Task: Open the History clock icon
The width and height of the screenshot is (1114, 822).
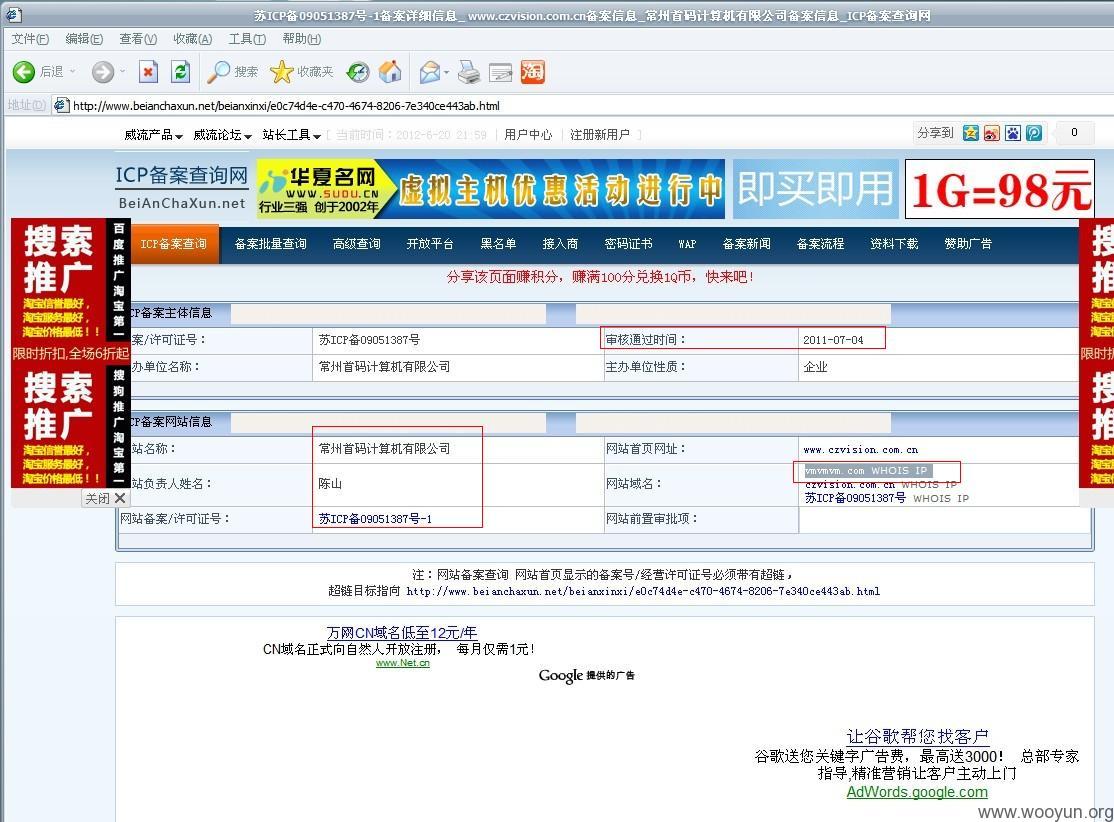Action: pyautogui.click(x=358, y=72)
